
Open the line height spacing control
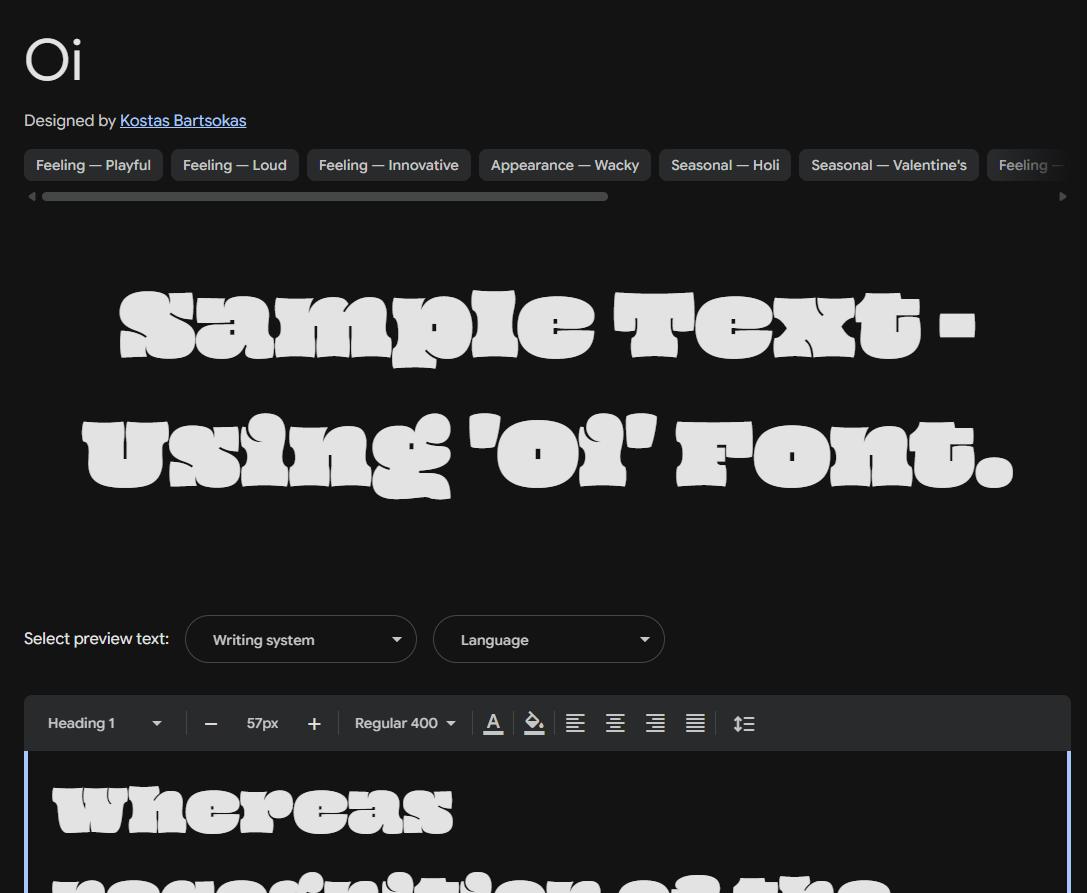click(744, 723)
